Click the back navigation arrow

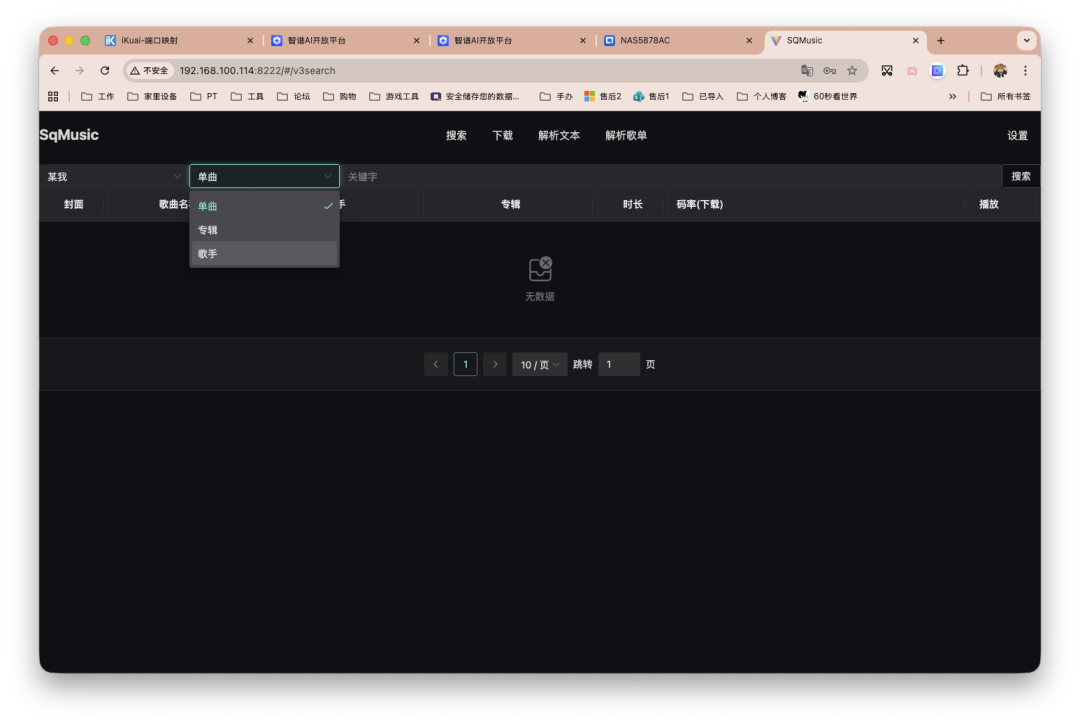point(54,70)
